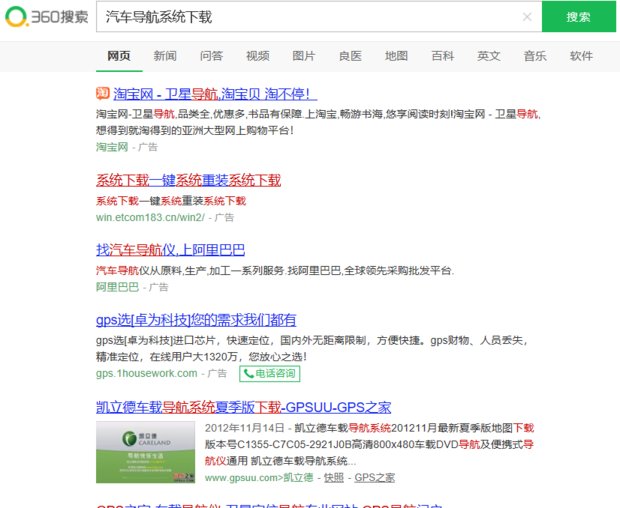Open the 英文 tab

(489, 56)
